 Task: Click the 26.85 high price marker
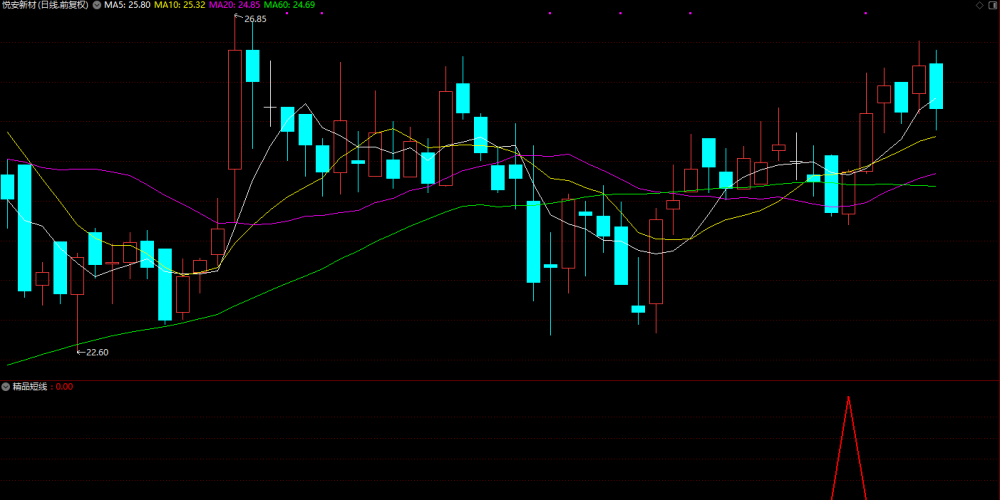pos(254,19)
